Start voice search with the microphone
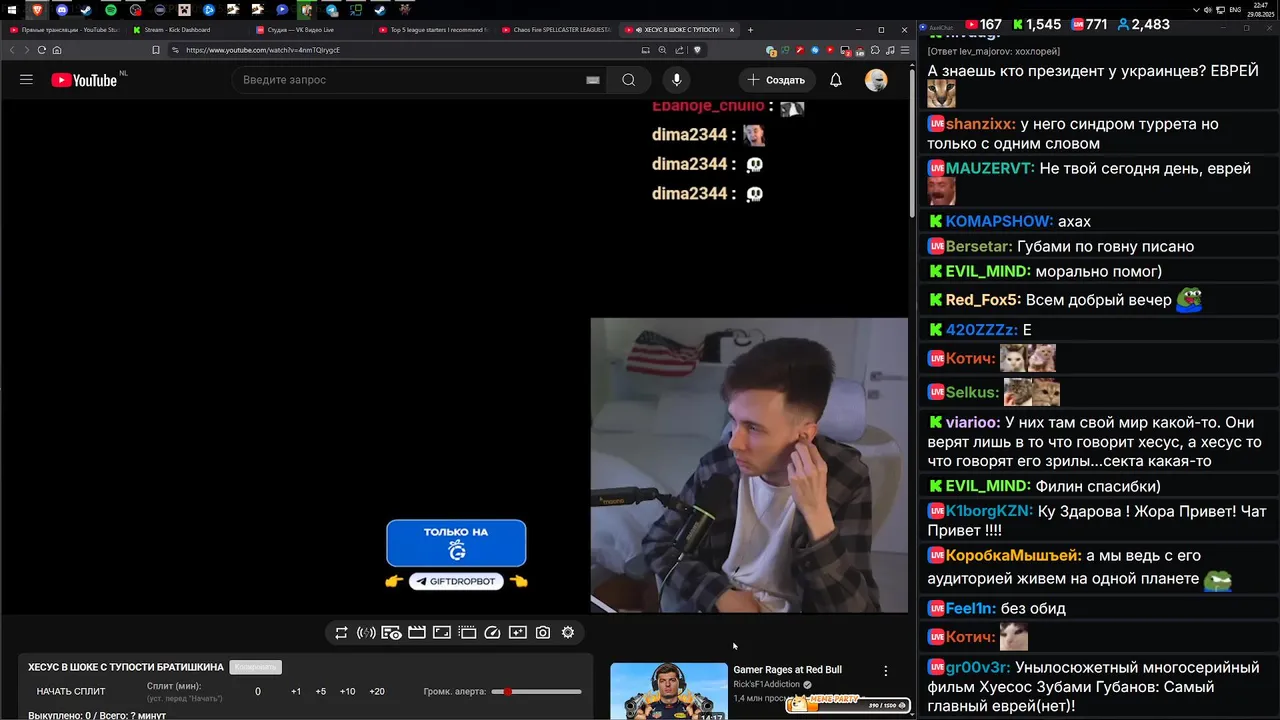The height and width of the screenshot is (720, 1280). [x=677, y=80]
